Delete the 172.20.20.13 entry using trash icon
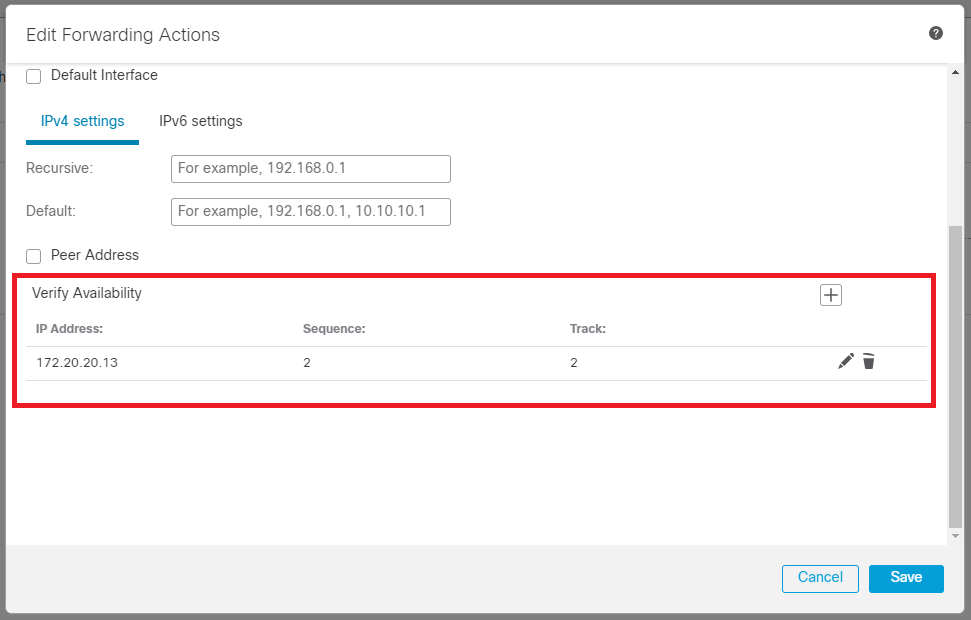This screenshot has width=971, height=620. point(869,362)
